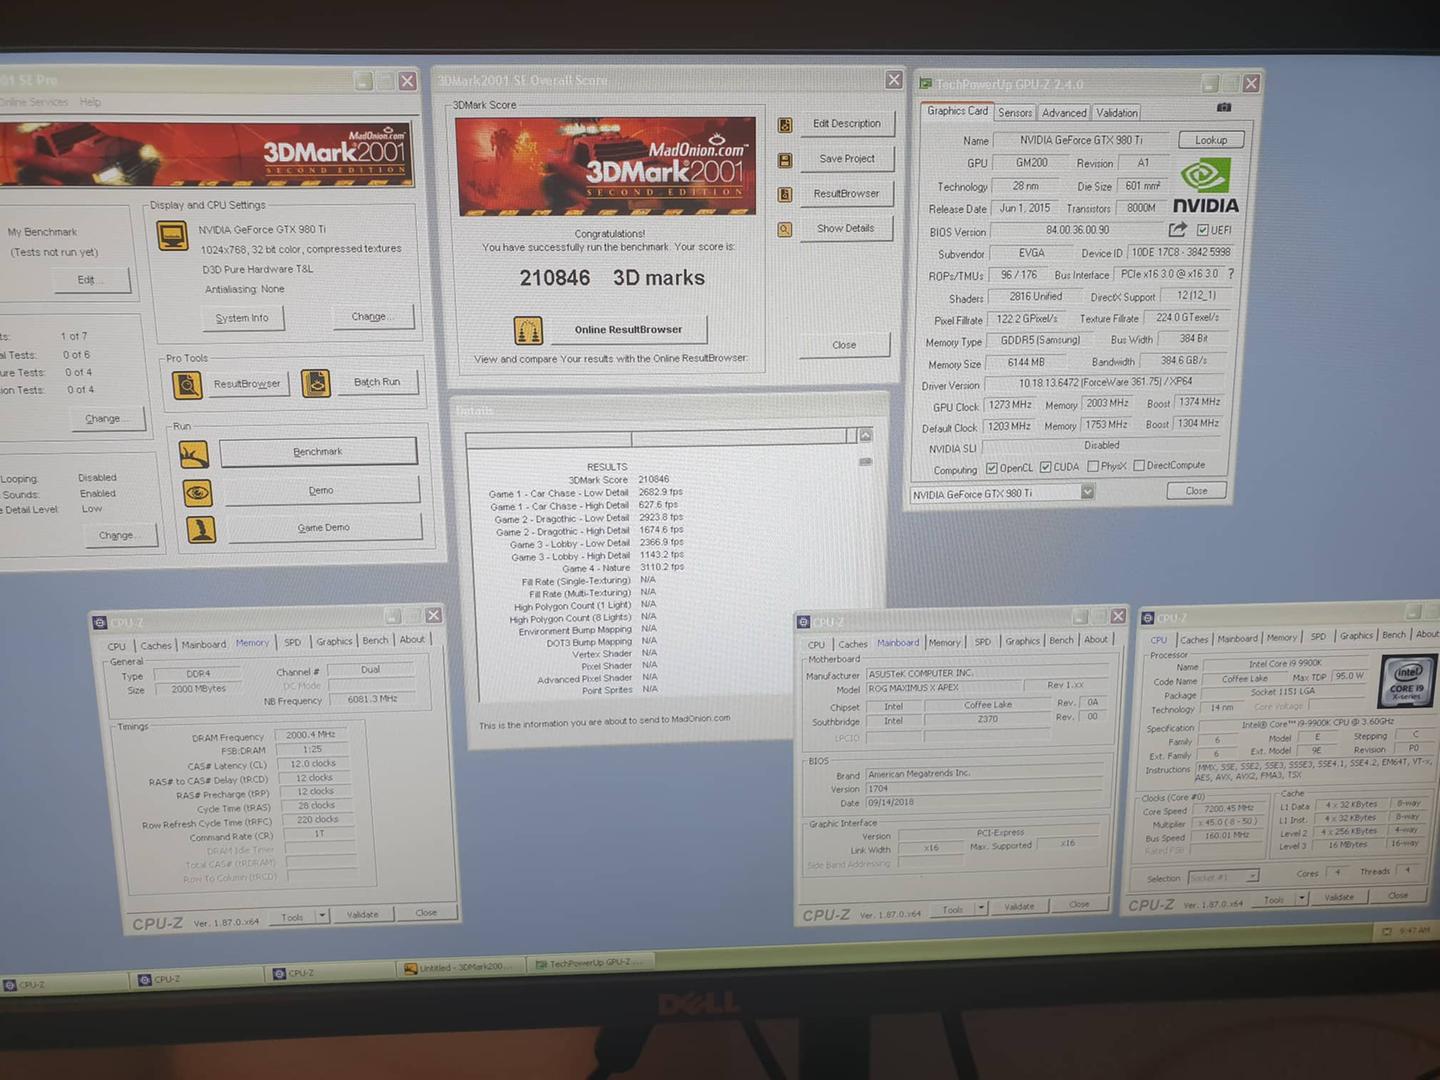Click the Show Details button
The image size is (1440, 1080).
pos(846,229)
